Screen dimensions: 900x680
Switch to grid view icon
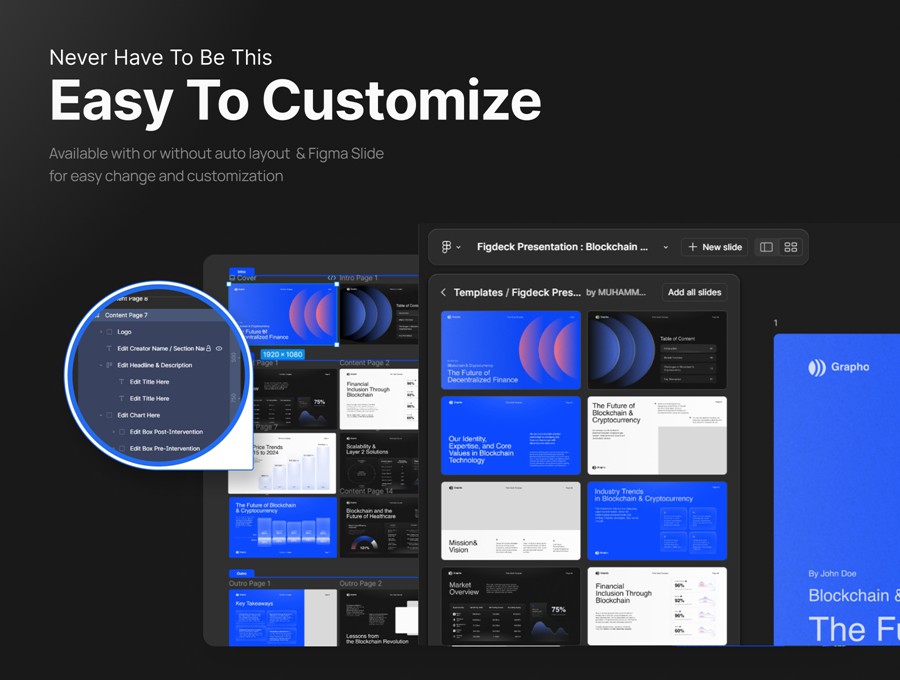(x=791, y=247)
